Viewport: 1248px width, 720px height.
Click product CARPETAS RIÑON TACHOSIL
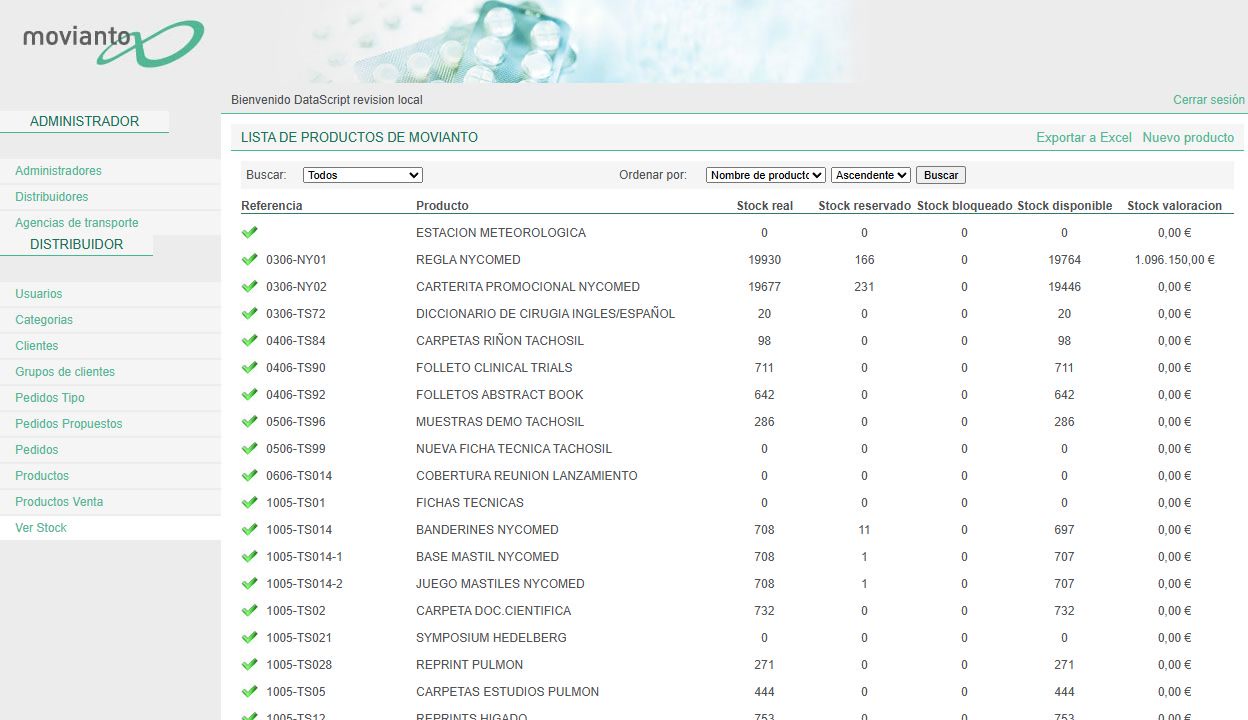click(x=500, y=341)
